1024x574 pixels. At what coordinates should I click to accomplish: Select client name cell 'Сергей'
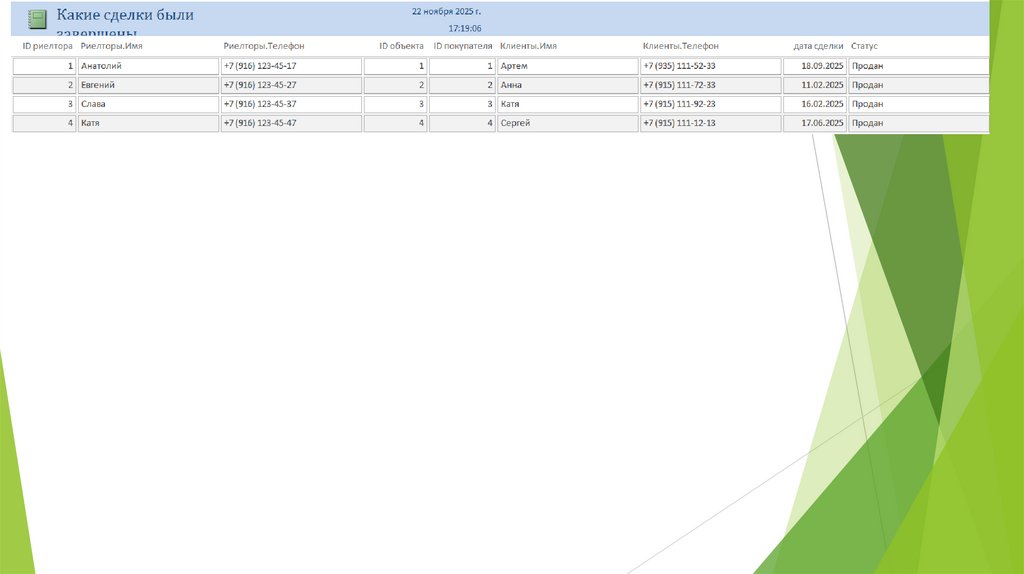[x=568, y=123]
